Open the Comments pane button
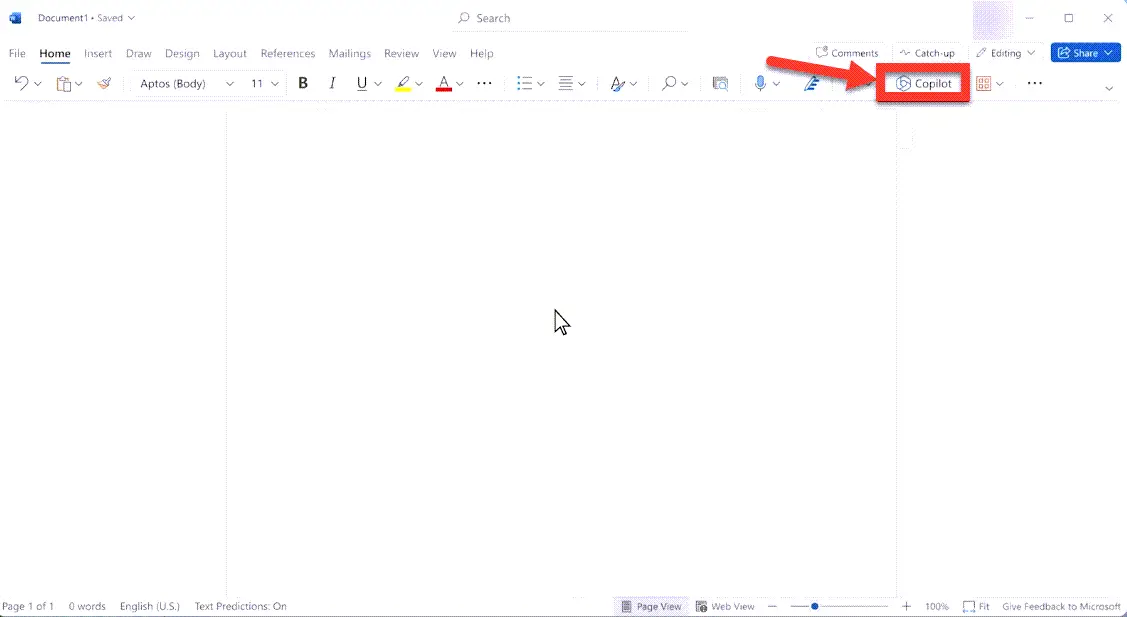This screenshot has width=1127, height=617. click(847, 53)
